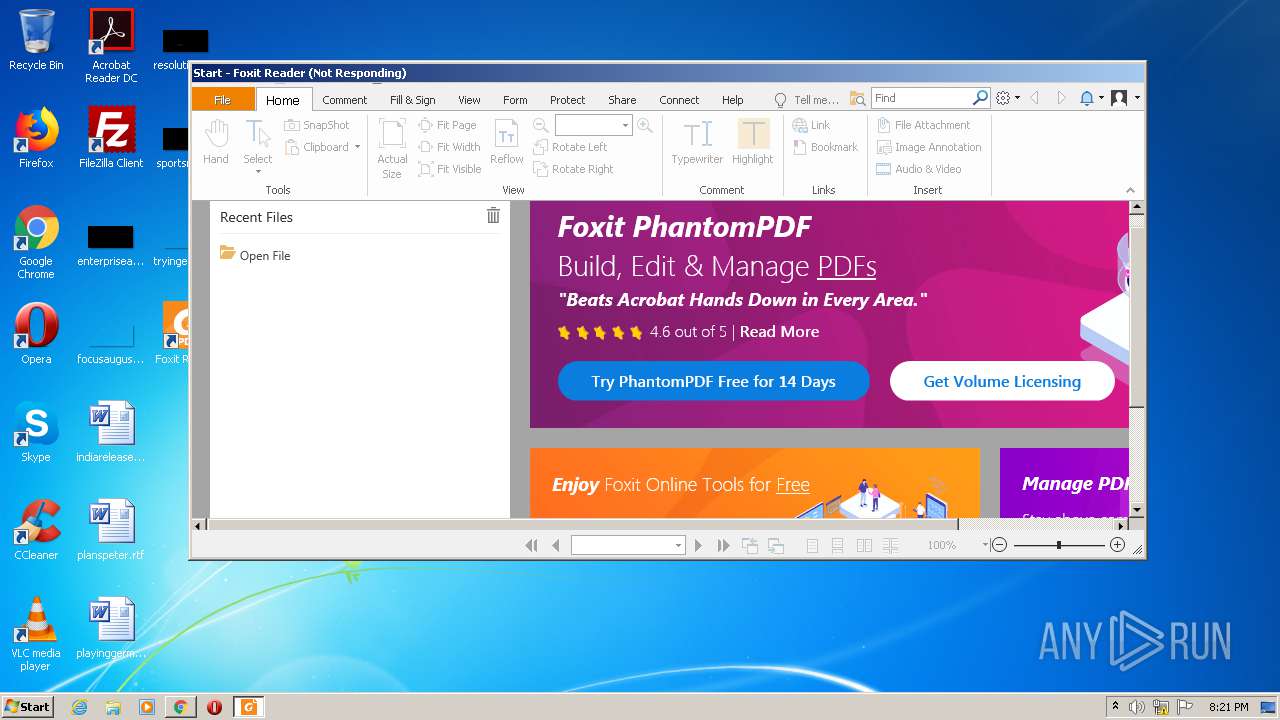Open Google Chrome desktop shortcut
Image resolution: width=1280 pixels, height=720 pixels.
click(x=36, y=242)
